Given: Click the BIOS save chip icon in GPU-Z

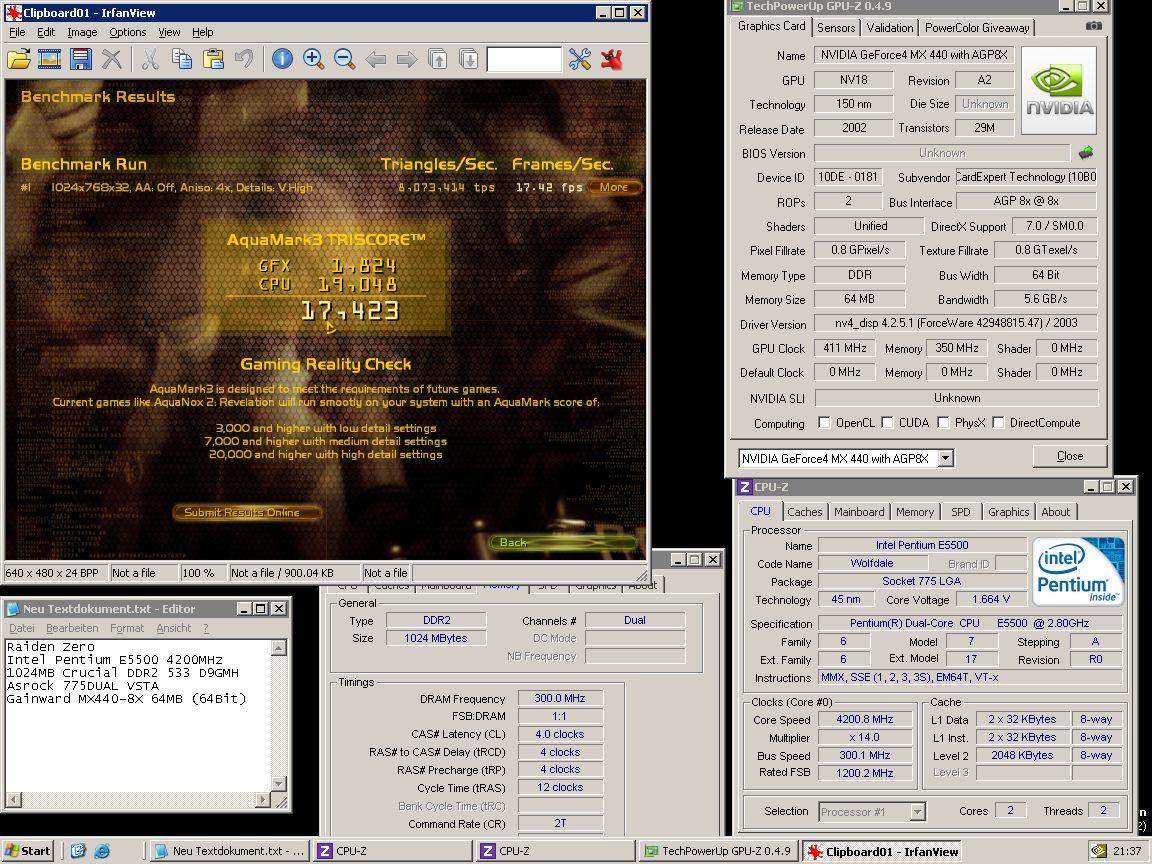Looking at the screenshot, I should pyautogui.click(x=1086, y=153).
